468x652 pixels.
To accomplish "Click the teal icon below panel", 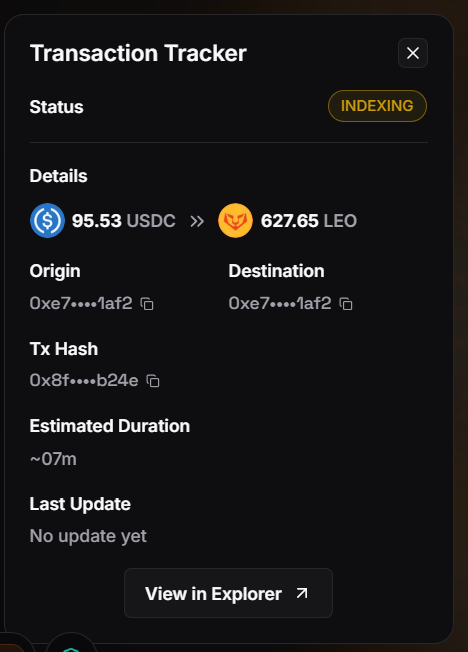I will point(71,648).
